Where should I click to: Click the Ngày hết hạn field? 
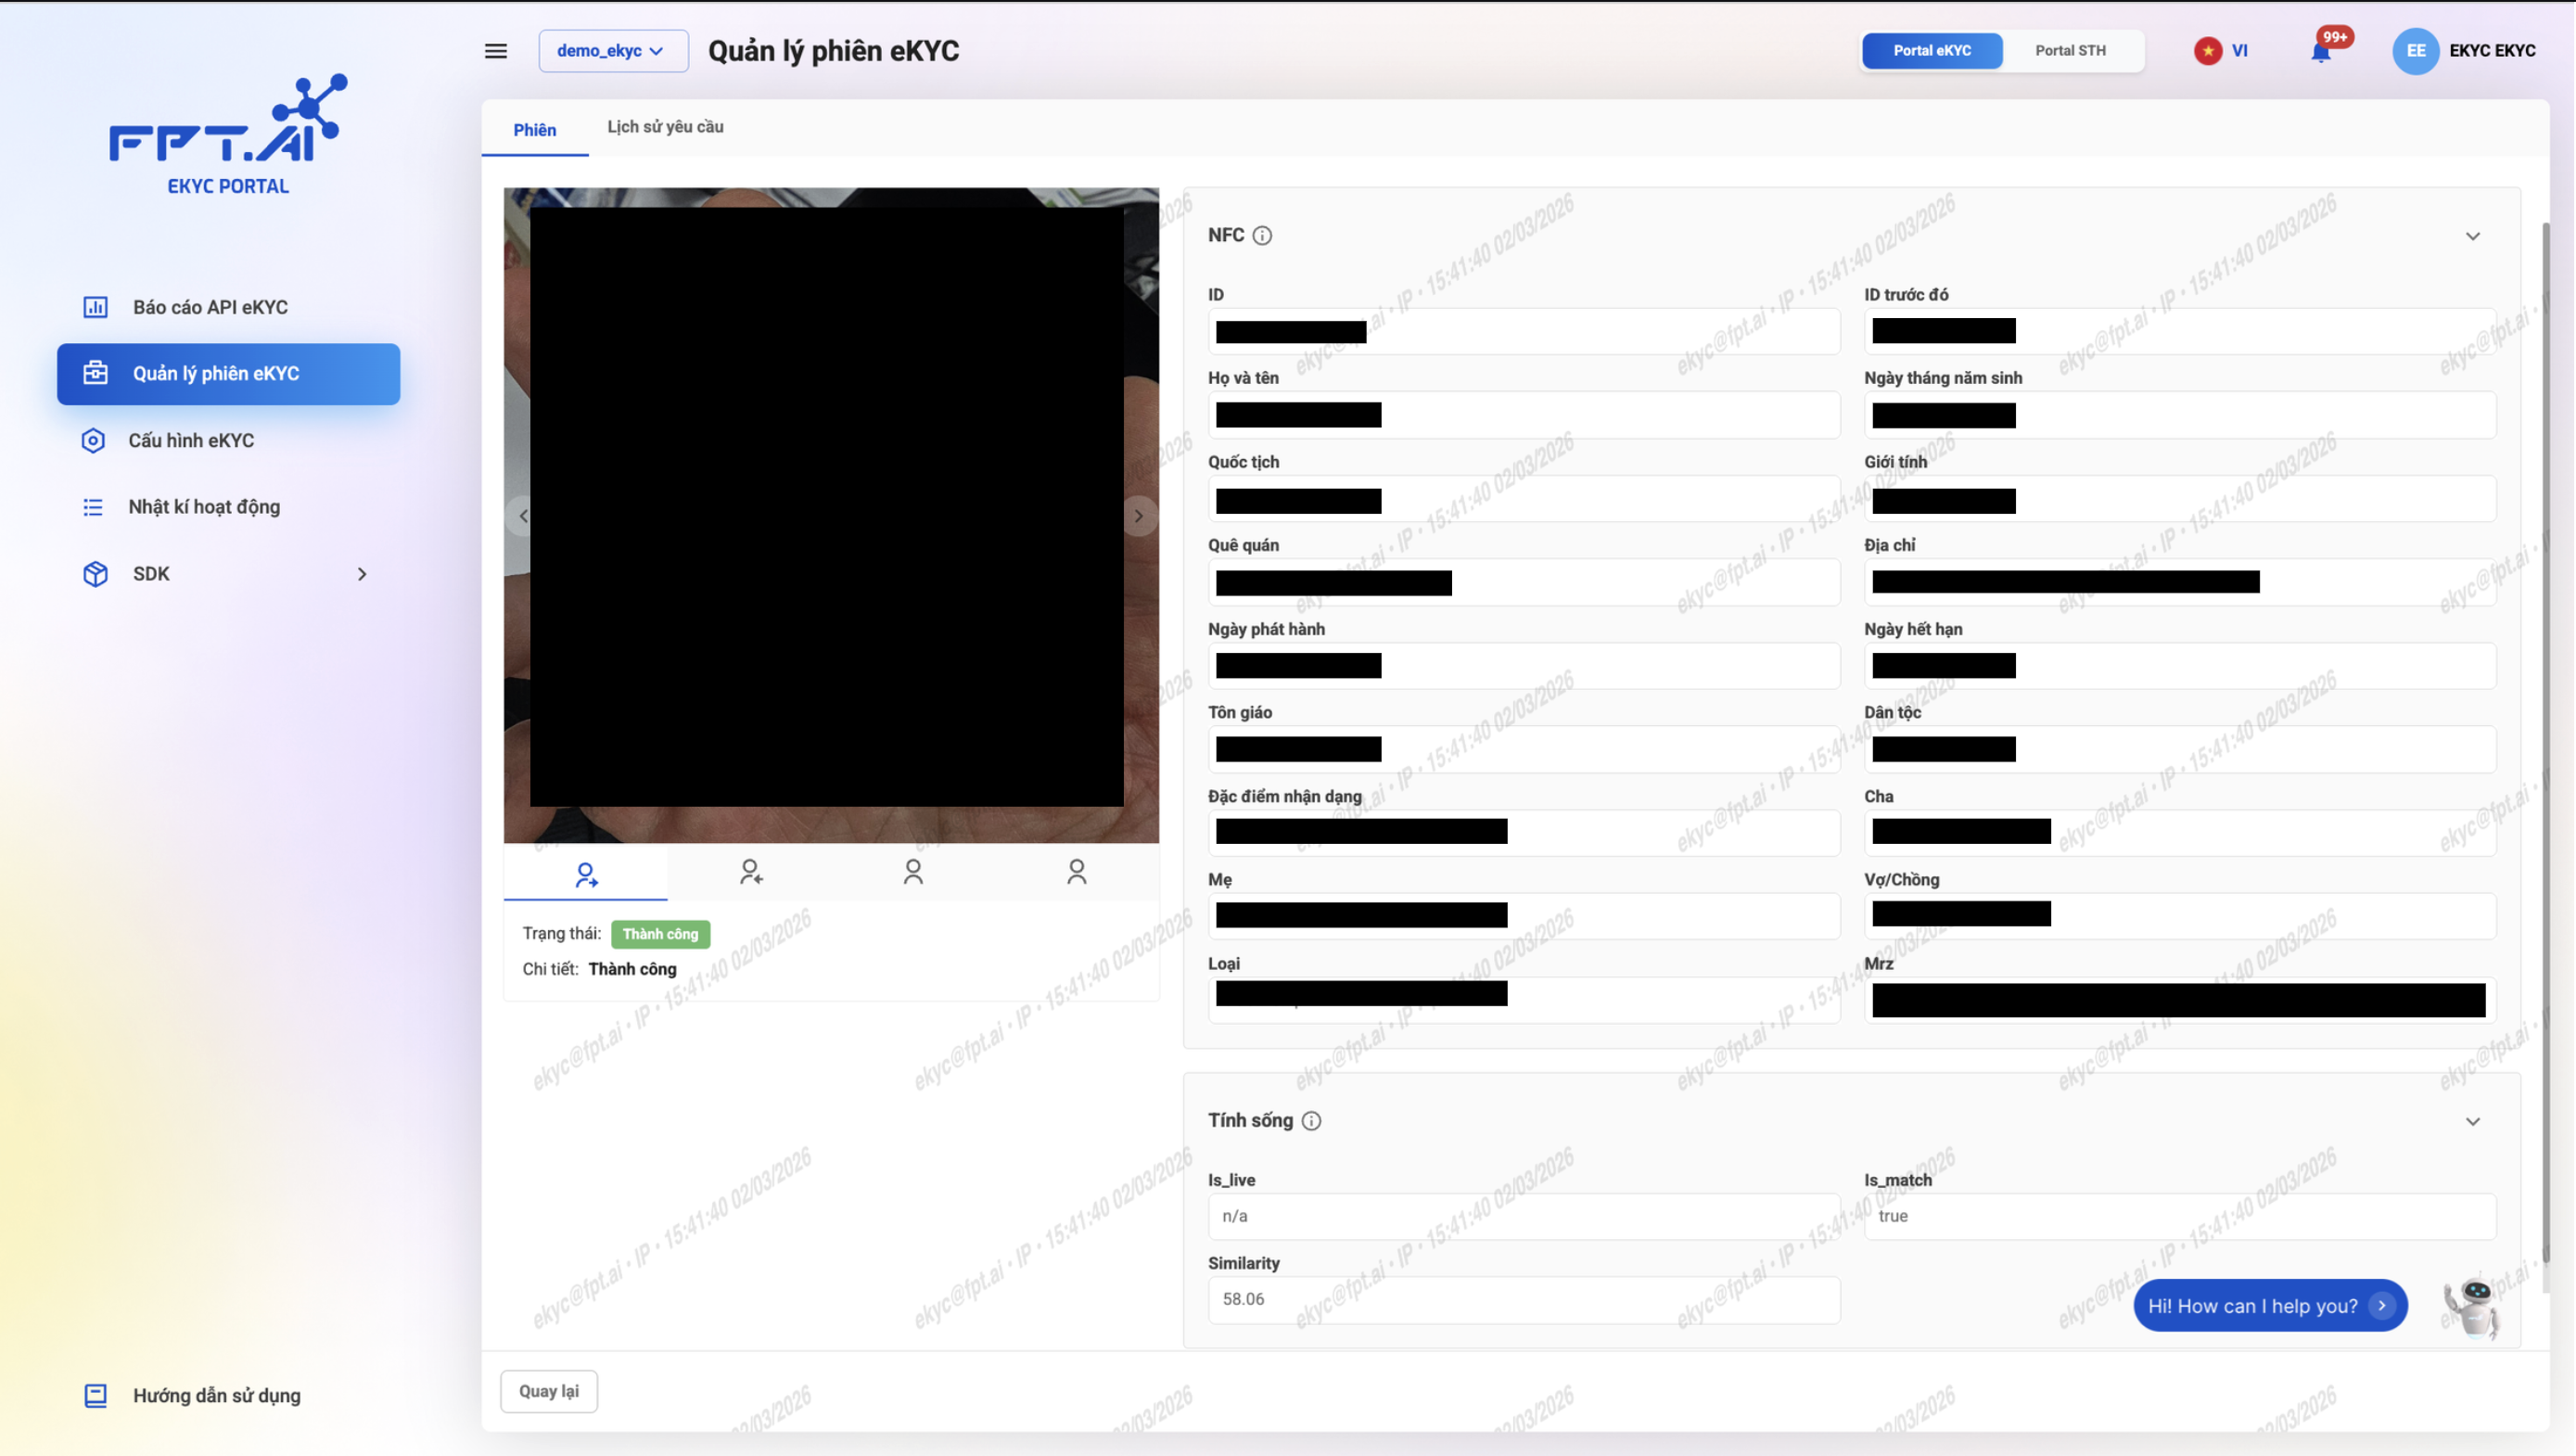click(x=2180, y=666)
